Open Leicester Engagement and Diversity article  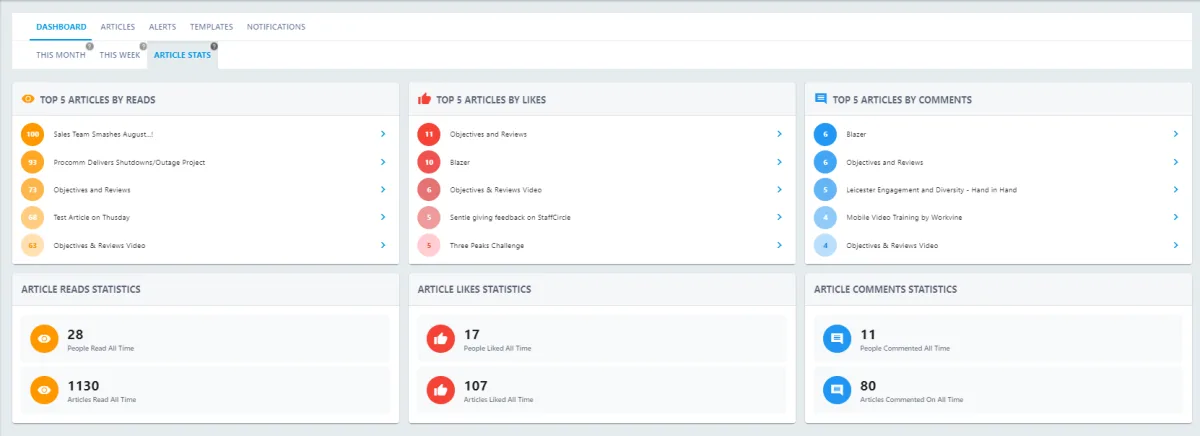[932, 190]
